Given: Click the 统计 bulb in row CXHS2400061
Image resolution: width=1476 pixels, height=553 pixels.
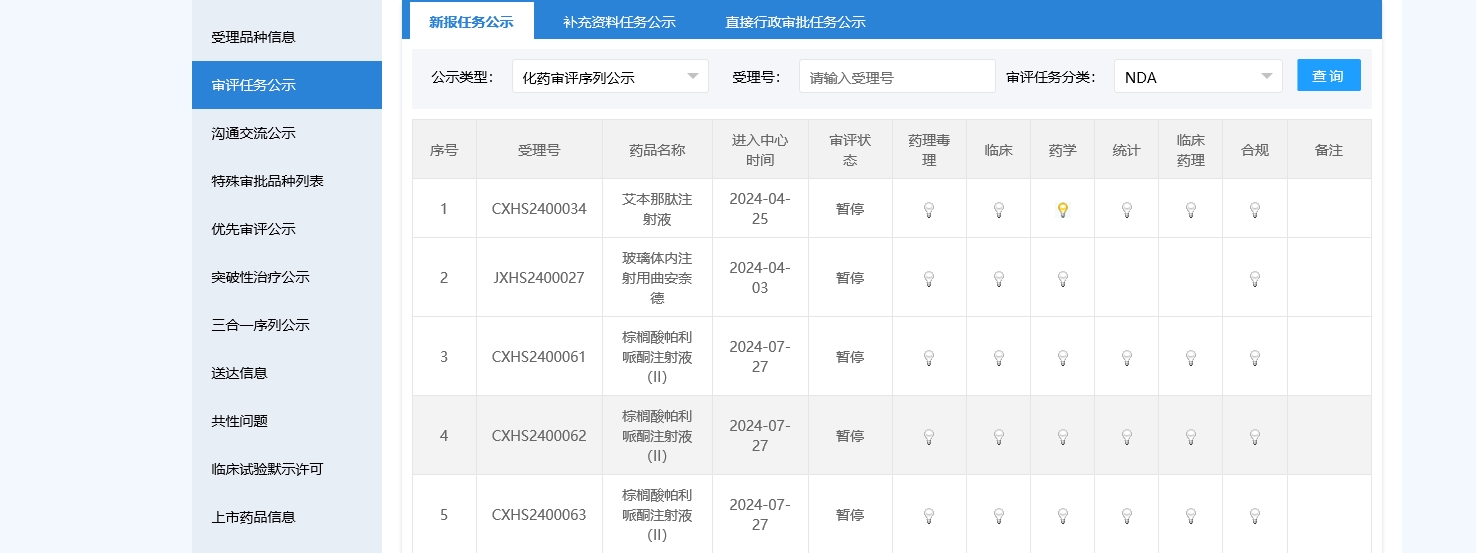Looking at the screenshot, I should tap(1127, 358).
